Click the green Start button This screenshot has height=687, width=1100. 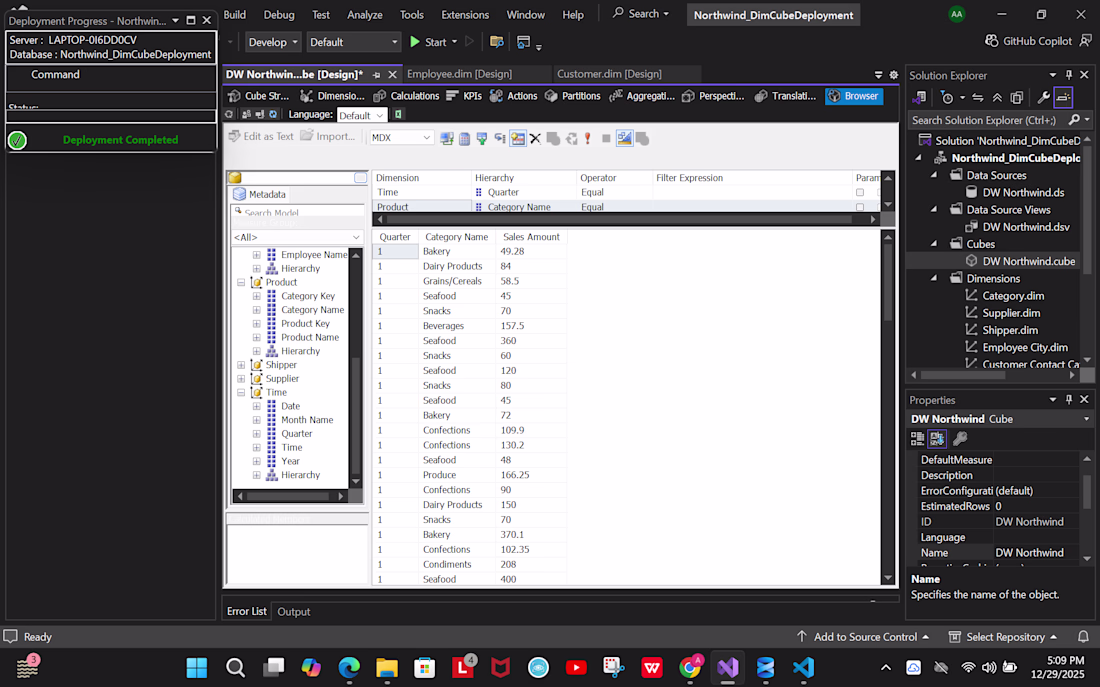click(x=429, y=42)
